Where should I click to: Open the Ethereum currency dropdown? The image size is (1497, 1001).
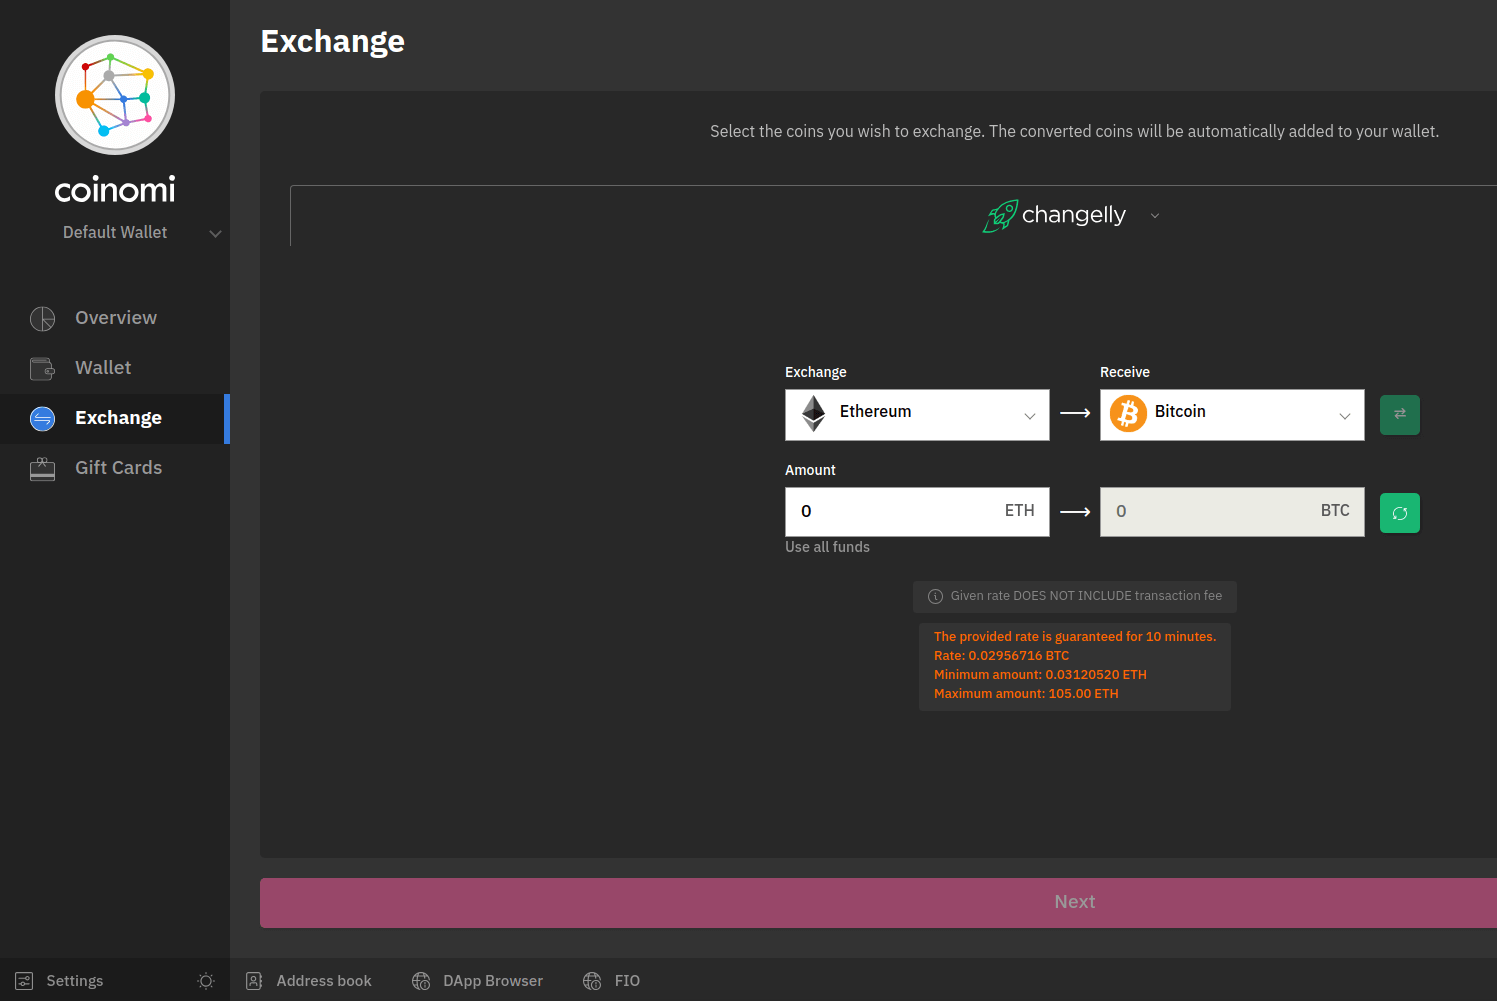click(1029, 414)
